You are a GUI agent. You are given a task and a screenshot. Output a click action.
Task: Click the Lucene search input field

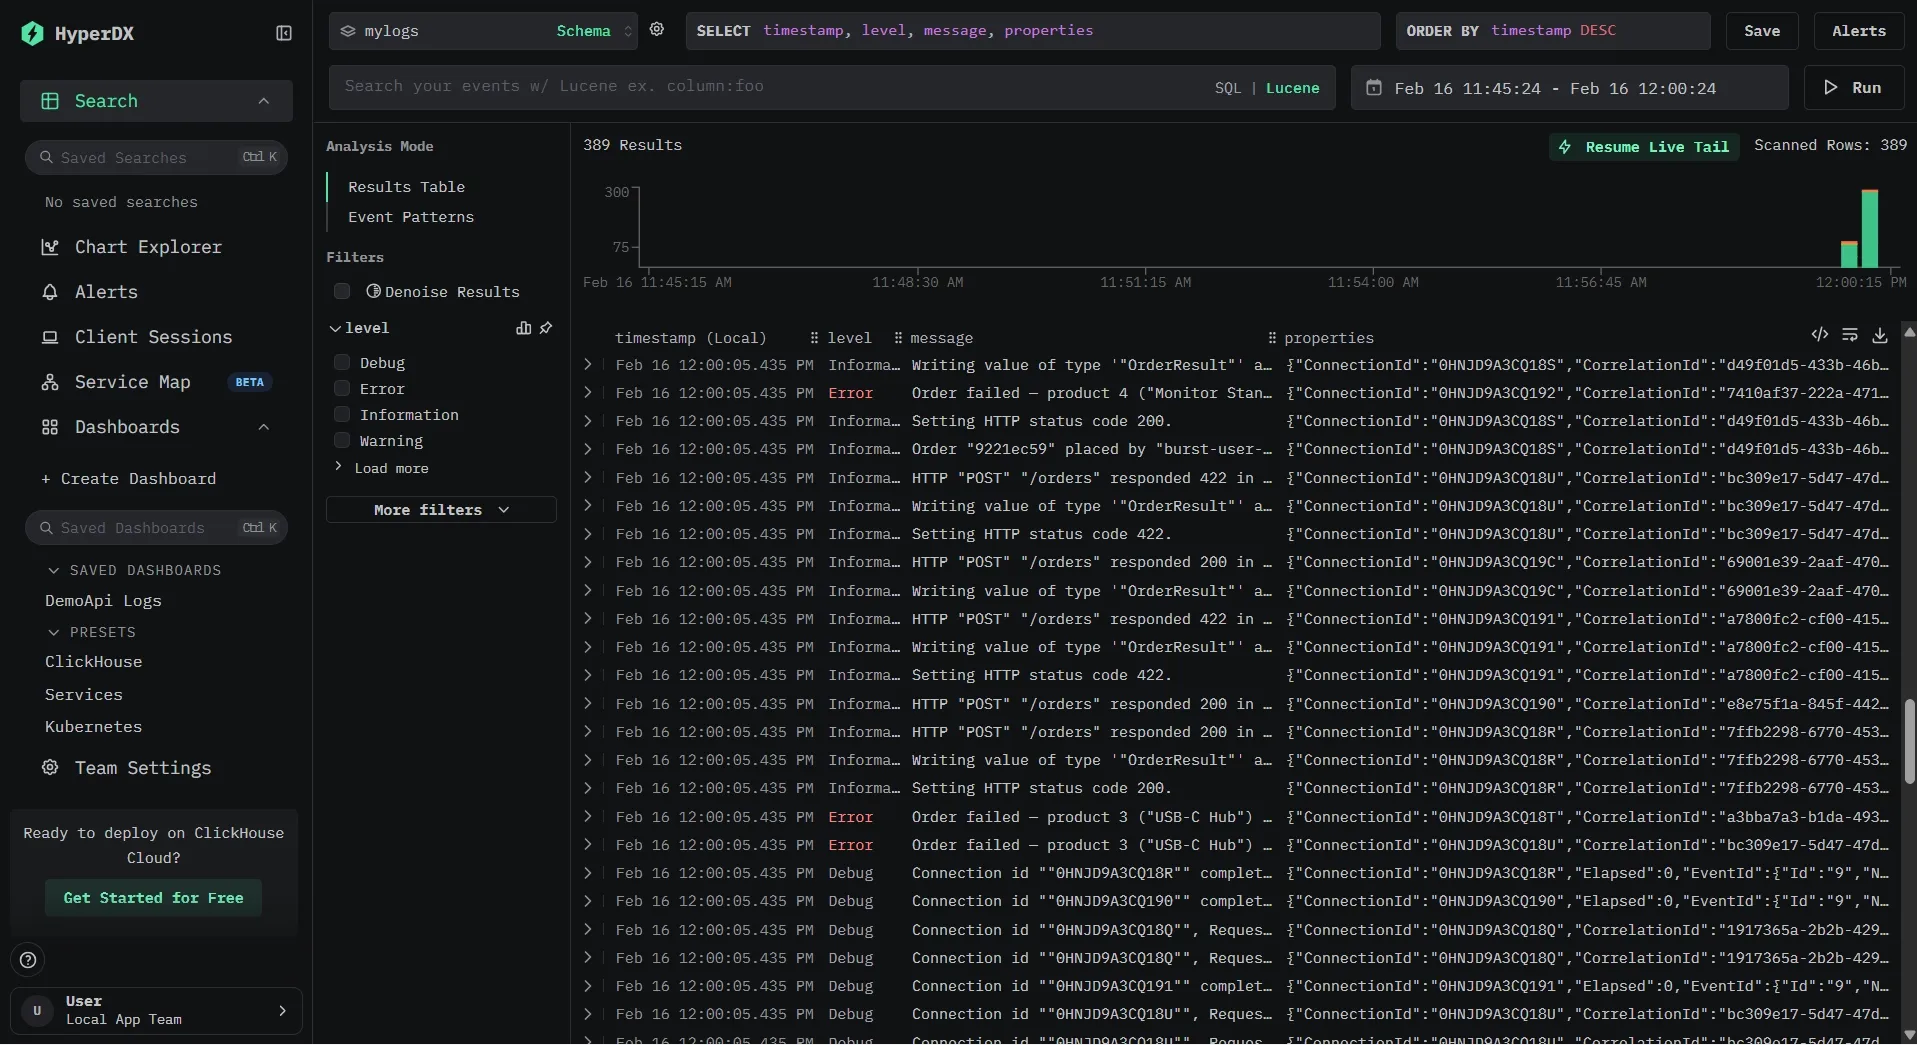coord(770,87)
